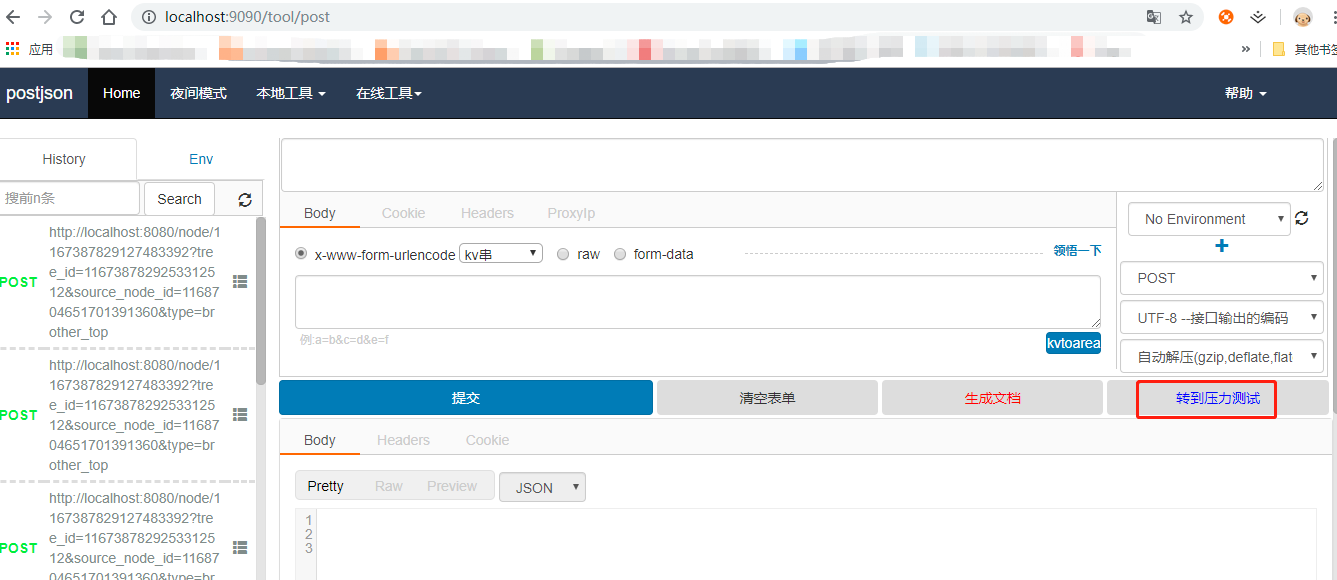Screen dimensions: 1337x580
Task: Refresh the history list with the reload icon
Action: click(245, 200)
